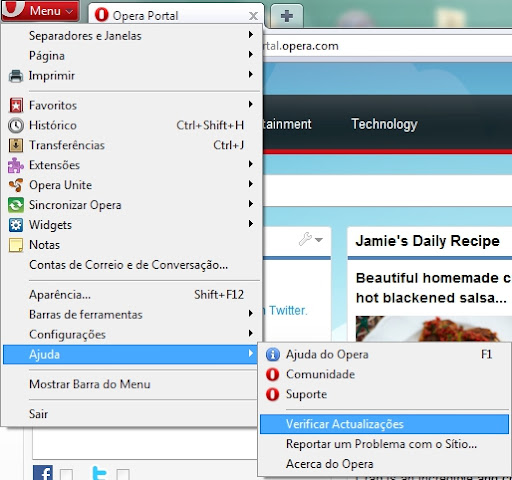Click the Widgets gear icon
Screen dimensions: 512x480
point(16,225)
